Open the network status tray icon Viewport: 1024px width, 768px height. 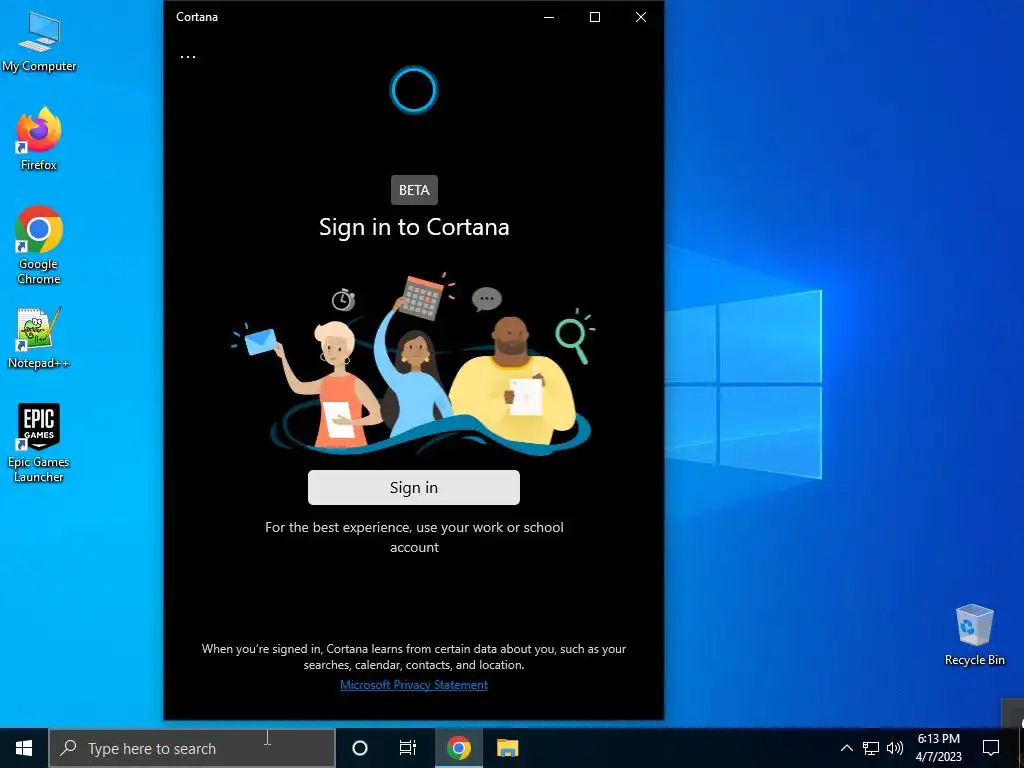(871, 748)
